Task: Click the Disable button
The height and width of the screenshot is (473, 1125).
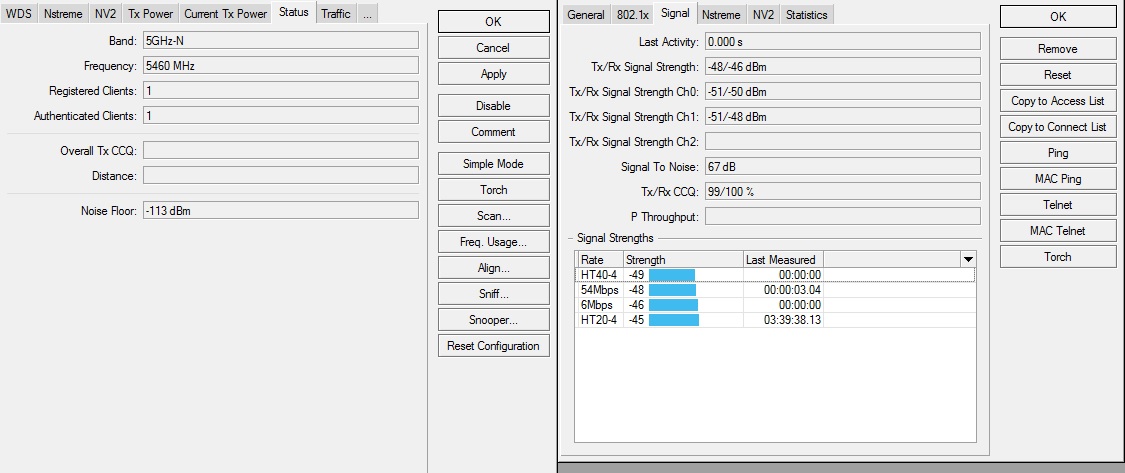Action: pos(494,106)
